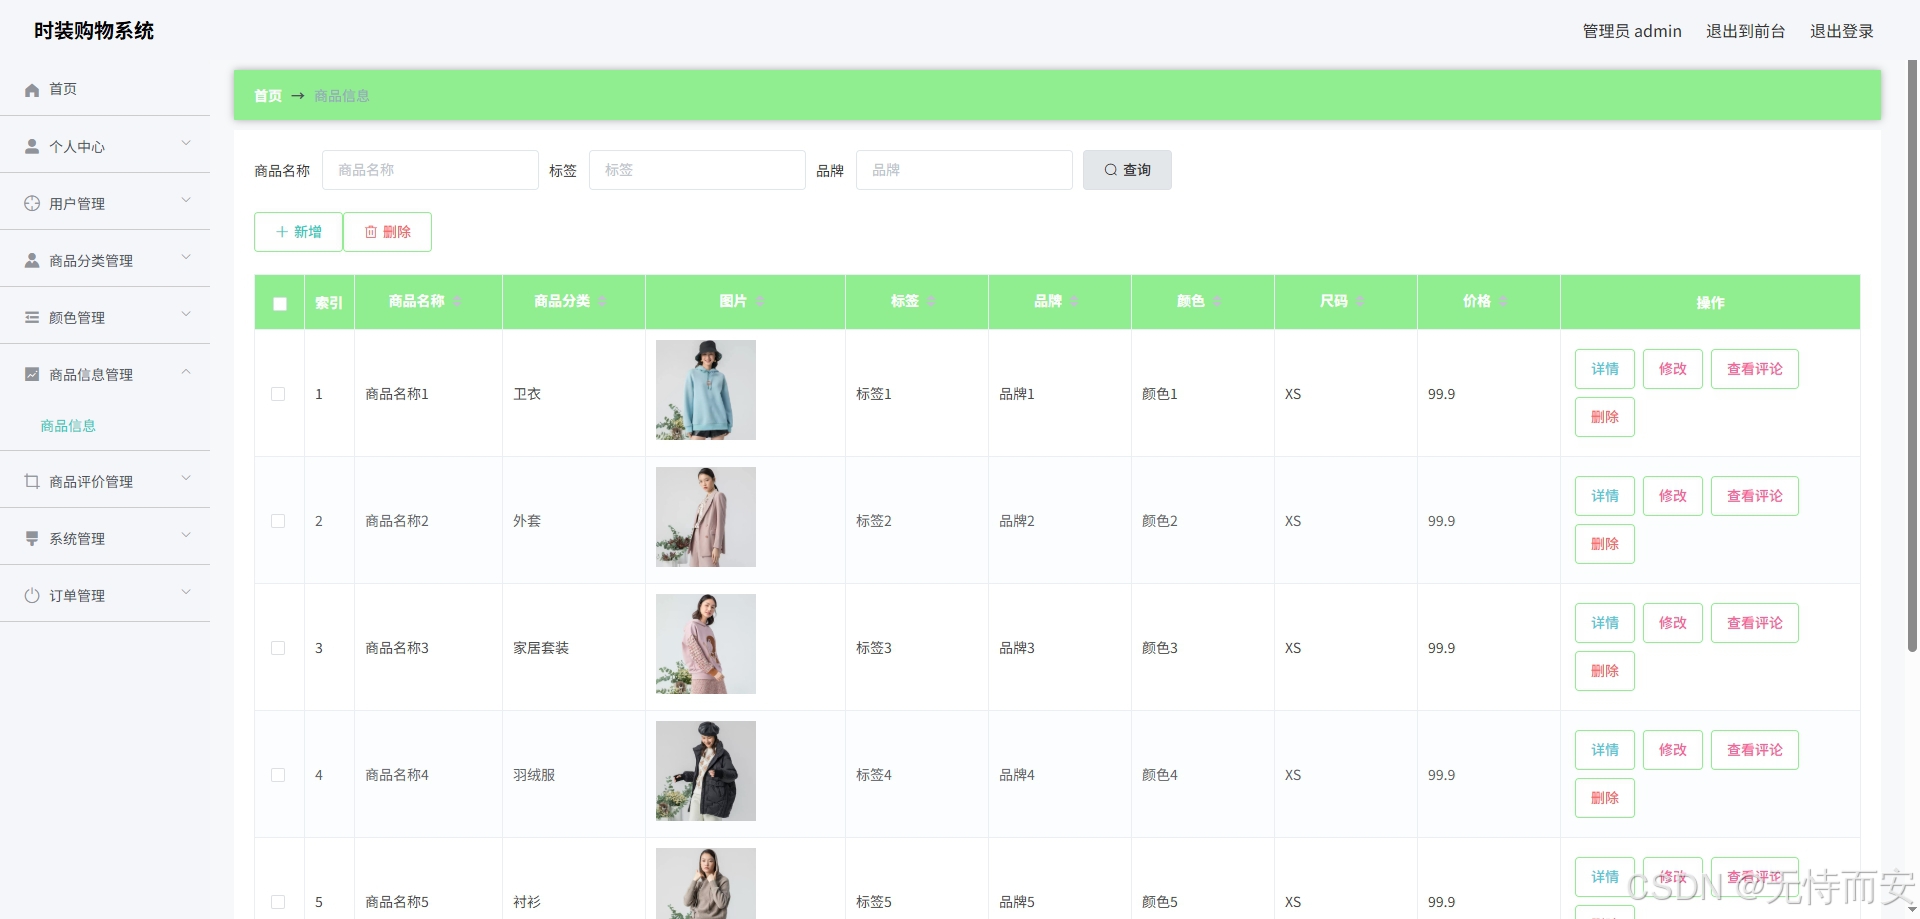
Task: Check the row 3 商品名称3 checkbox
Action: click(278, 648)
